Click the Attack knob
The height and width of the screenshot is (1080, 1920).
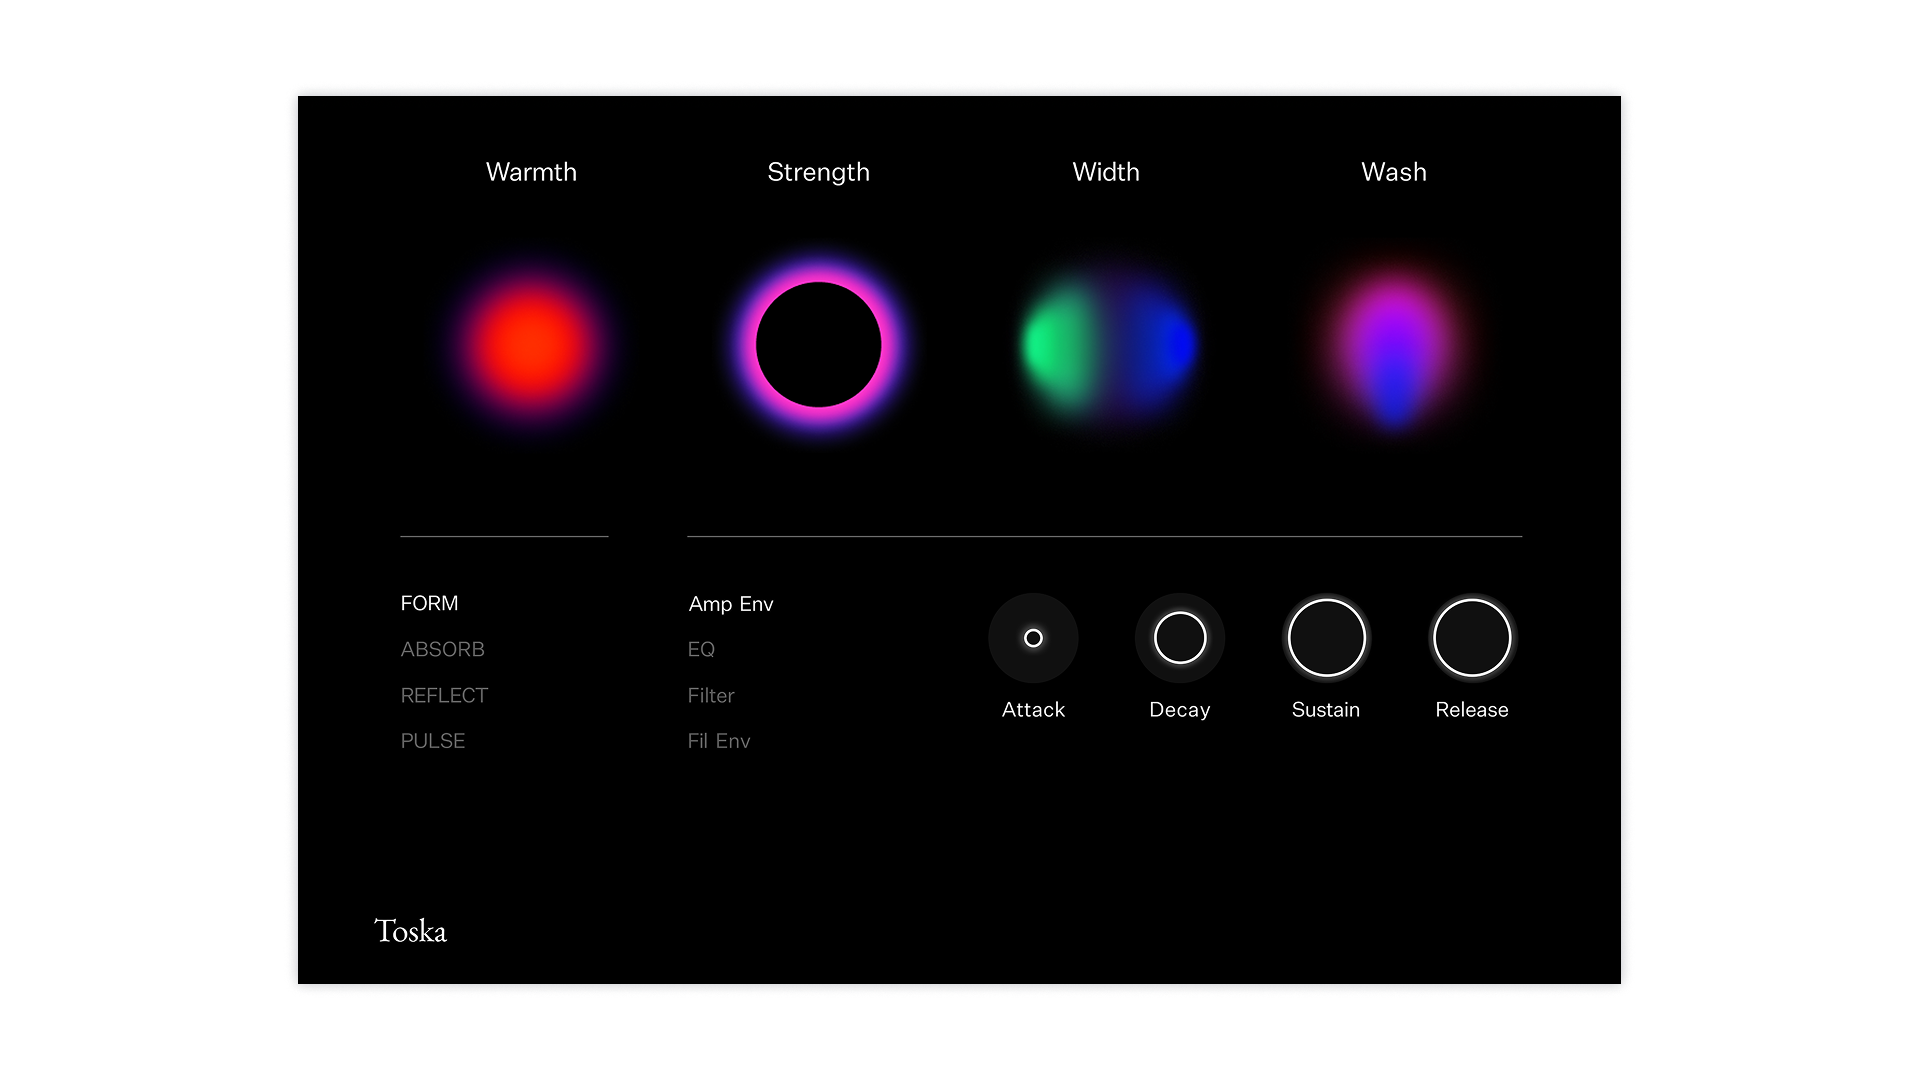(x=1033, y=638)
